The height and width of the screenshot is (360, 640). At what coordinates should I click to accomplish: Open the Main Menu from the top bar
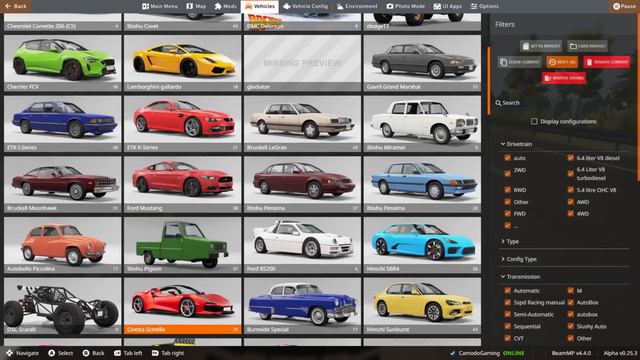tap(160, 6)
